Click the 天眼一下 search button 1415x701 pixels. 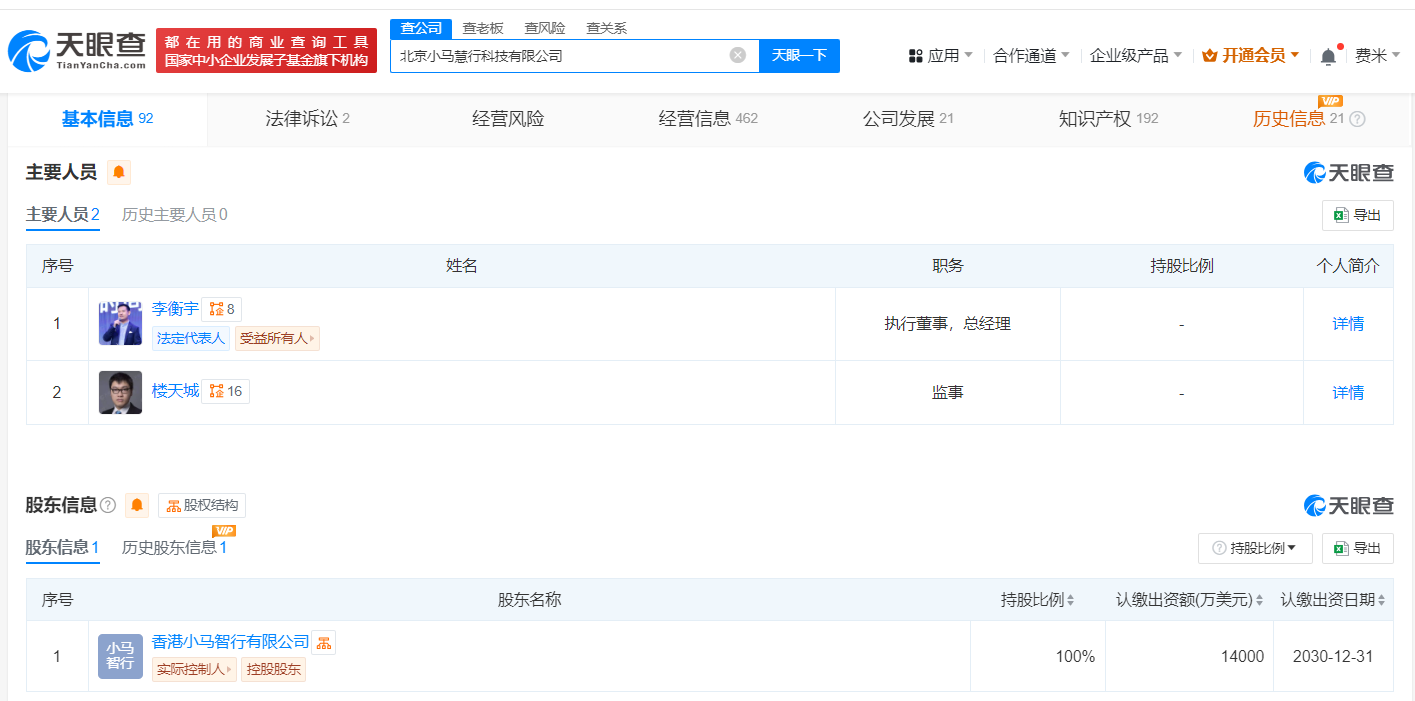797,56
